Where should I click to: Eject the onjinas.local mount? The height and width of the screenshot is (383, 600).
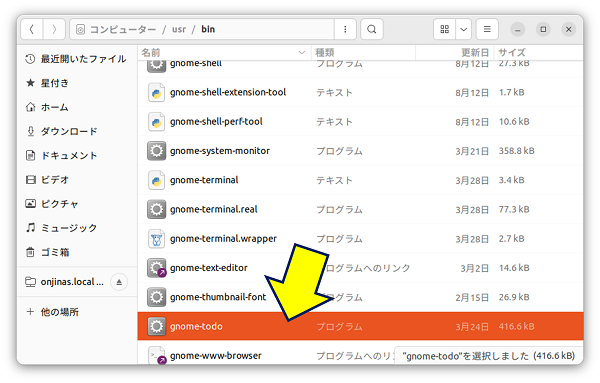(119, 282)
